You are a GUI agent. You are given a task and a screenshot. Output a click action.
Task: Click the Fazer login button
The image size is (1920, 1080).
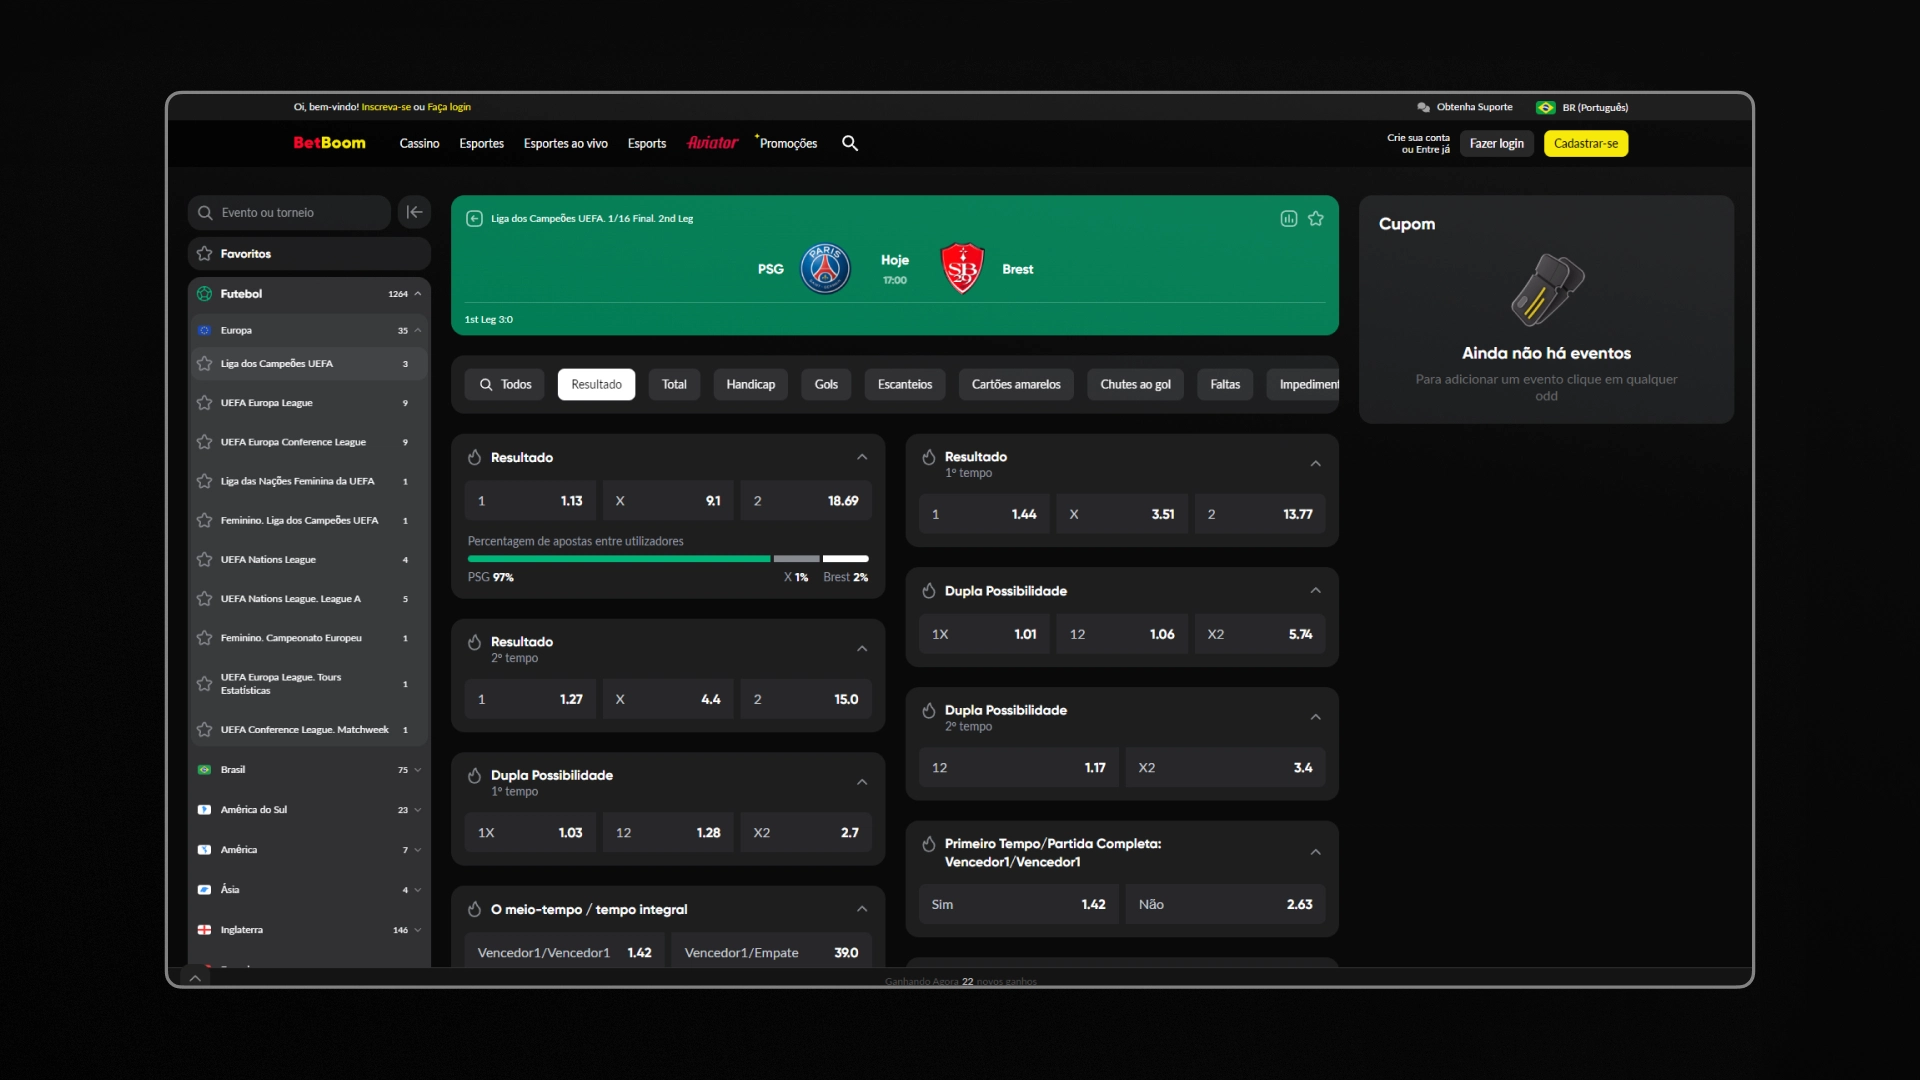1497,143
